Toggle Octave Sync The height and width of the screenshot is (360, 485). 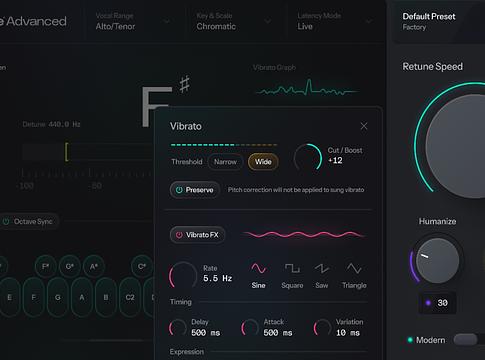28,221
